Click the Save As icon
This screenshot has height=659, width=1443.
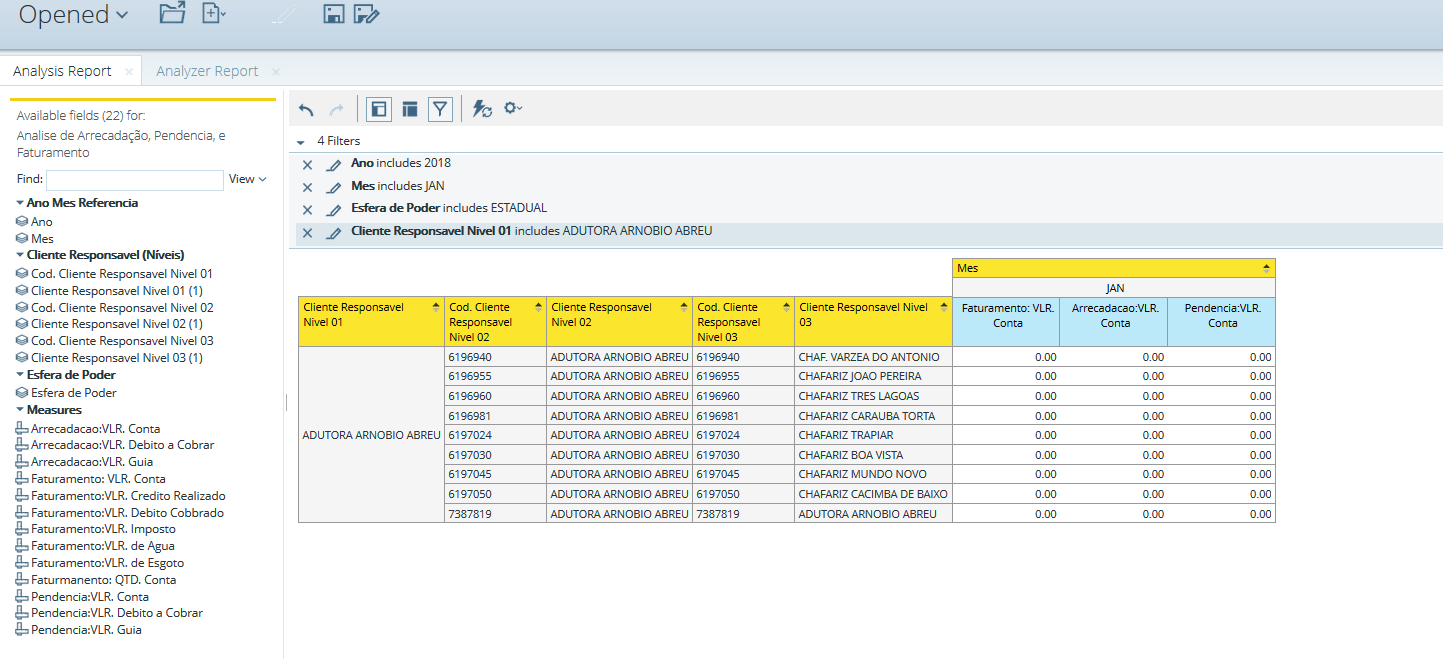[367, 13]
